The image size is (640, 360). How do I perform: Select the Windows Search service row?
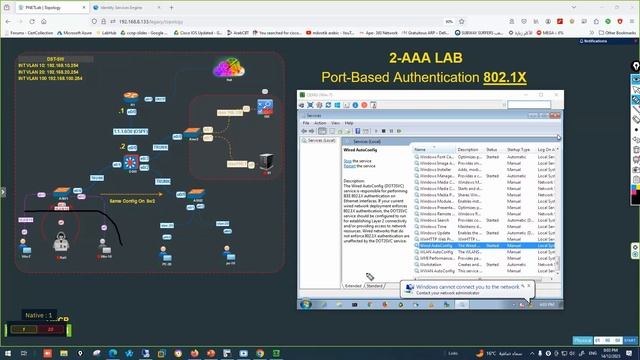485,220
